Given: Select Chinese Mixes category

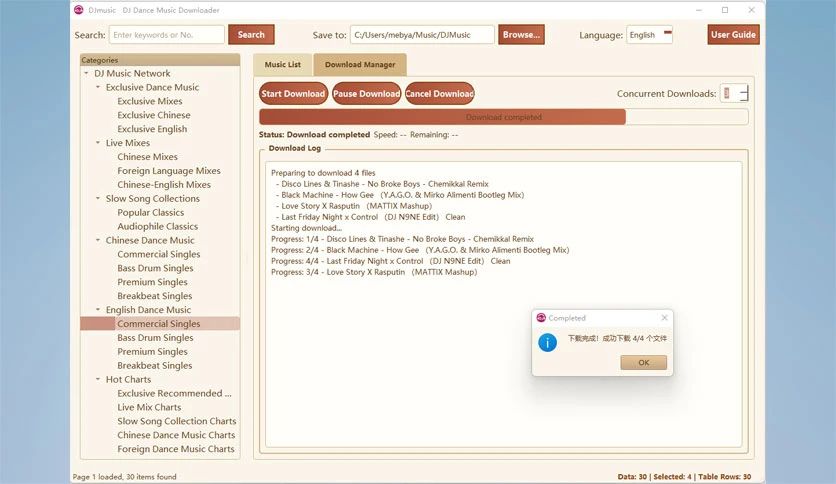Looking at the screenshot, I should pos(147,157).
